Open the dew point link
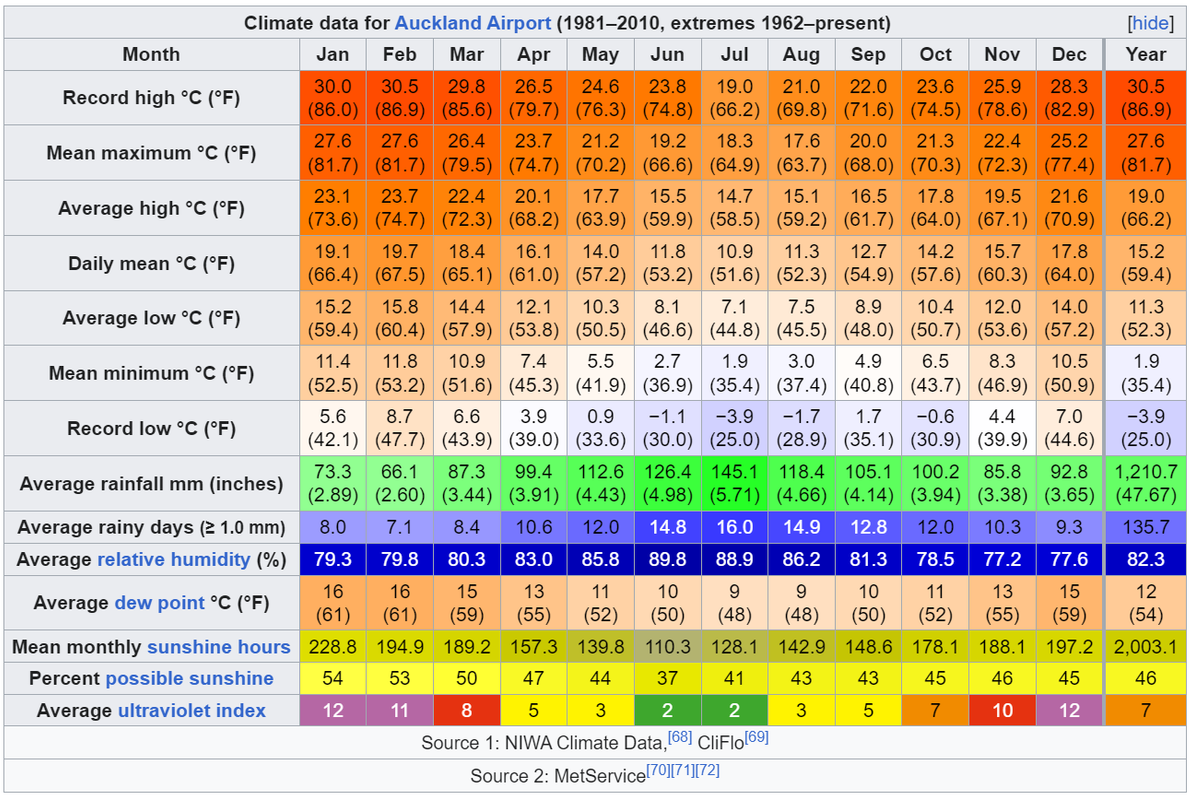 pos(159,603)
